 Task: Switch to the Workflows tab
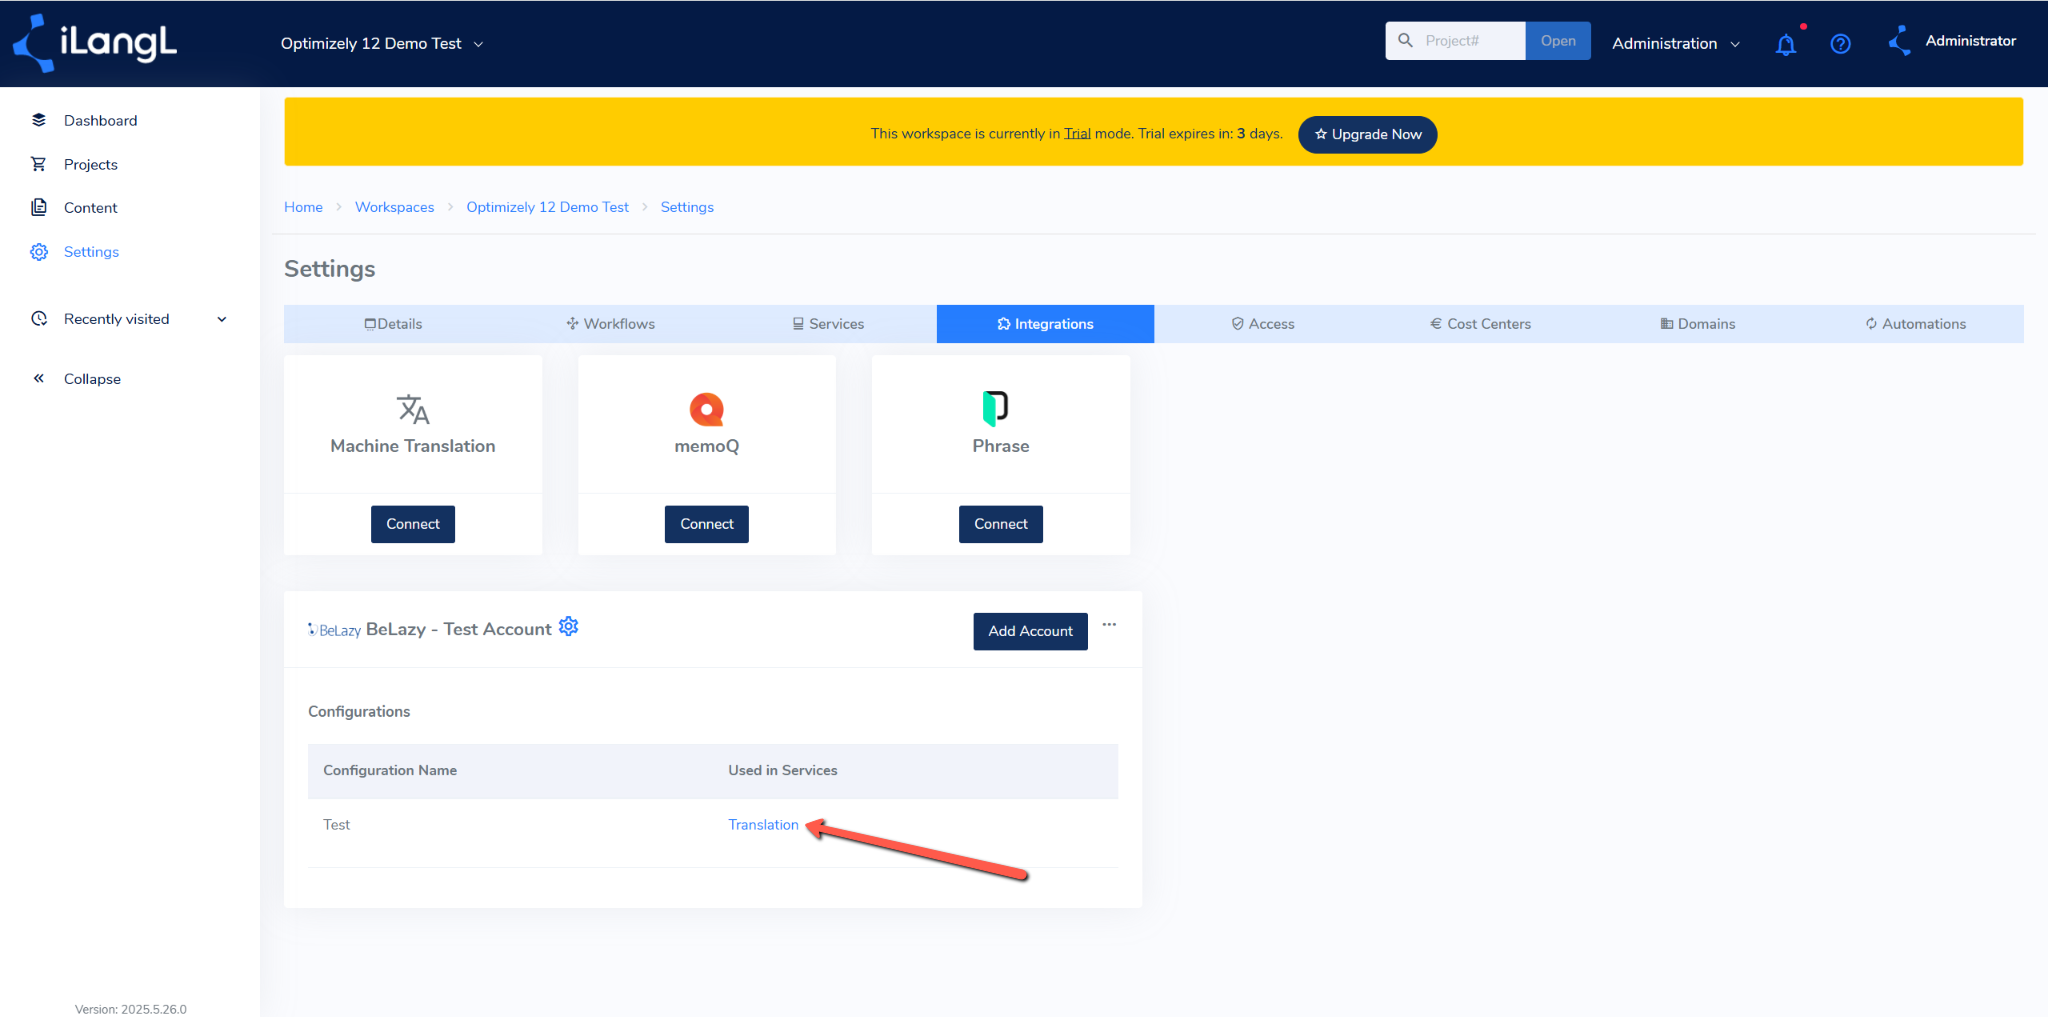pos(610,324)
